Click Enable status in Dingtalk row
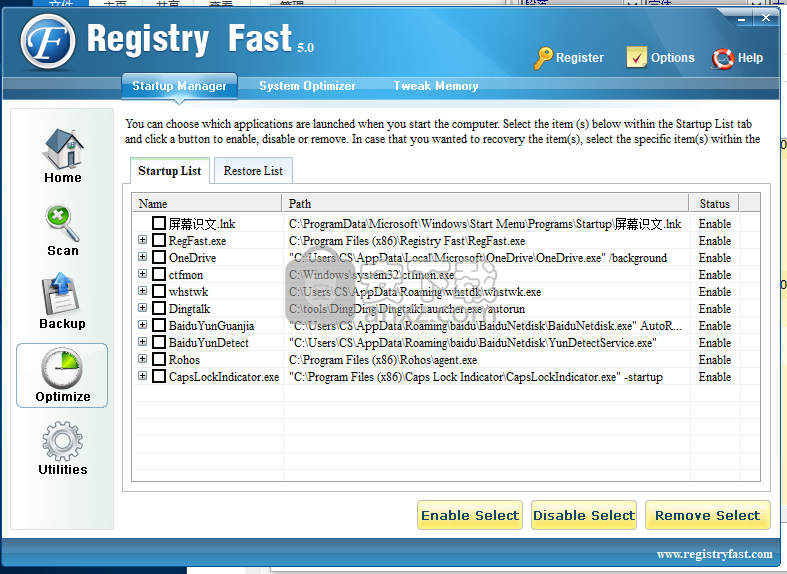Image resolution: width=787 pixels, height=574 pixels. (715, 309)
